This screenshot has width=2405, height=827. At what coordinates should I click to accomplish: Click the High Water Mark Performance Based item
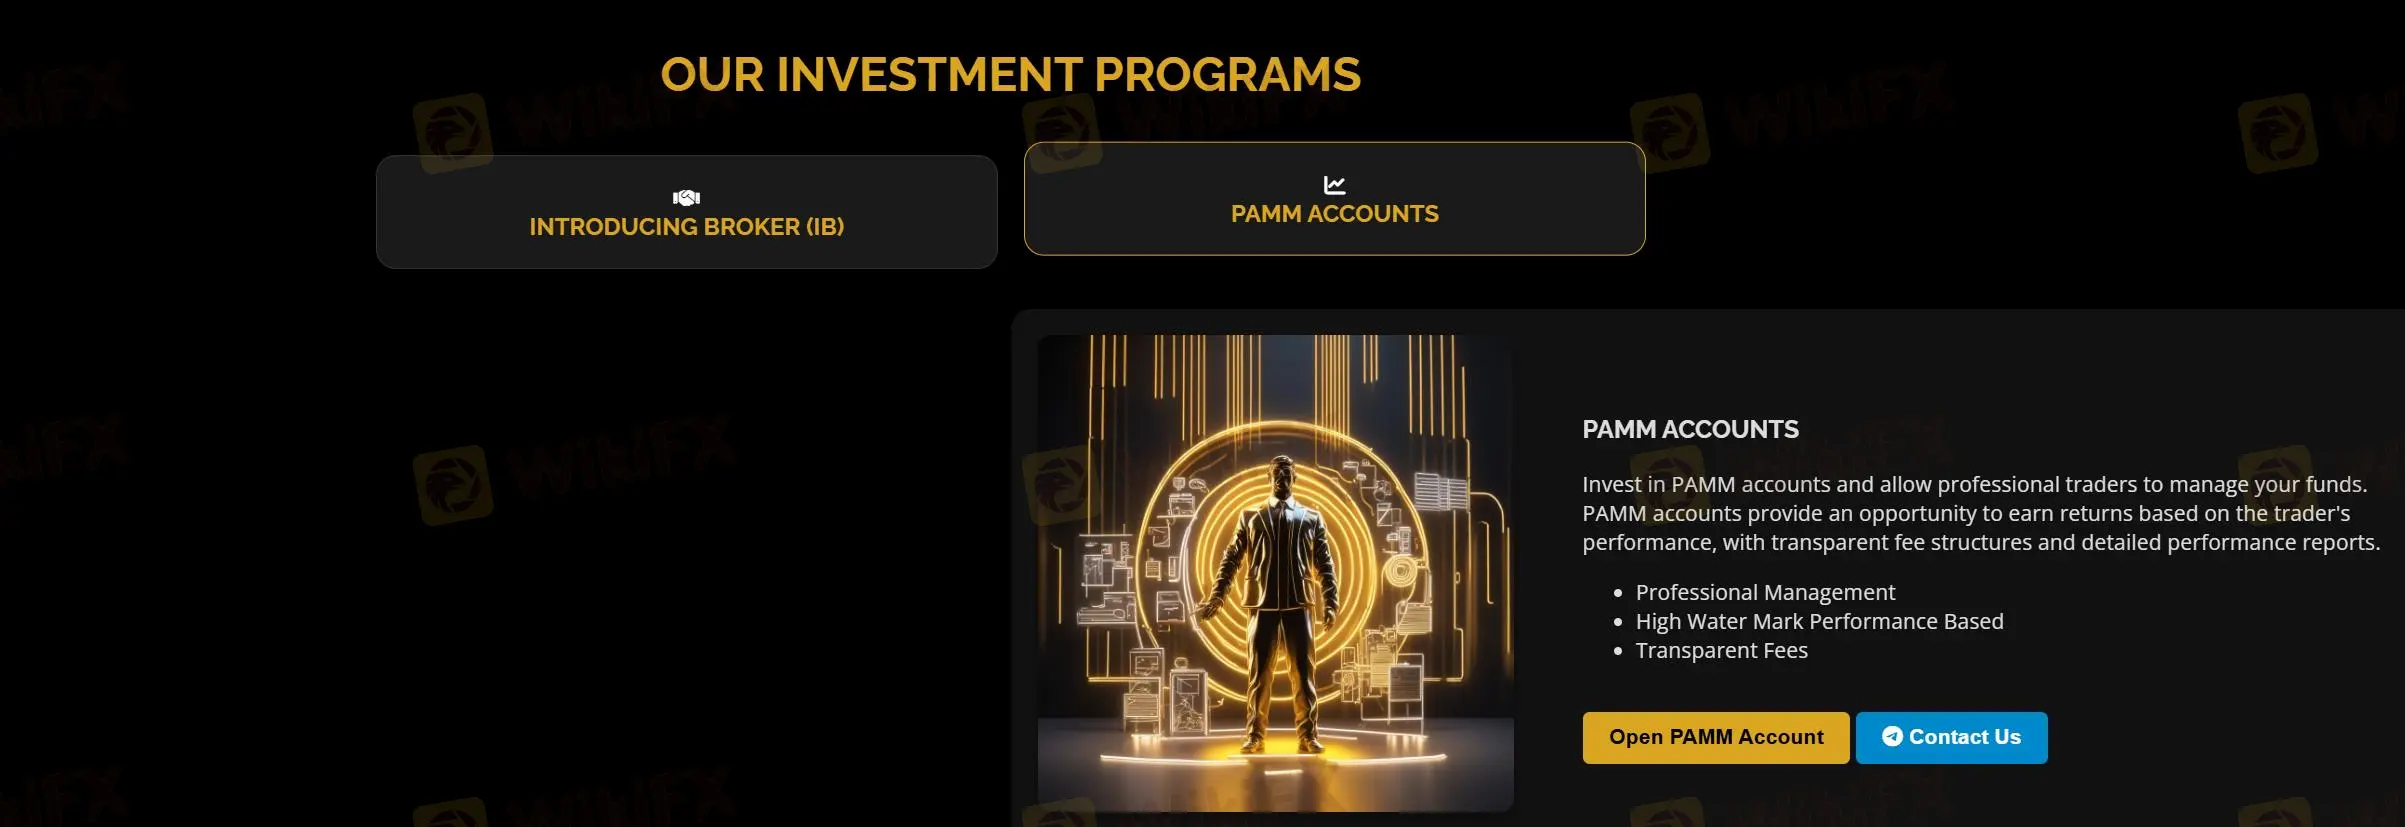[1819, 622]
